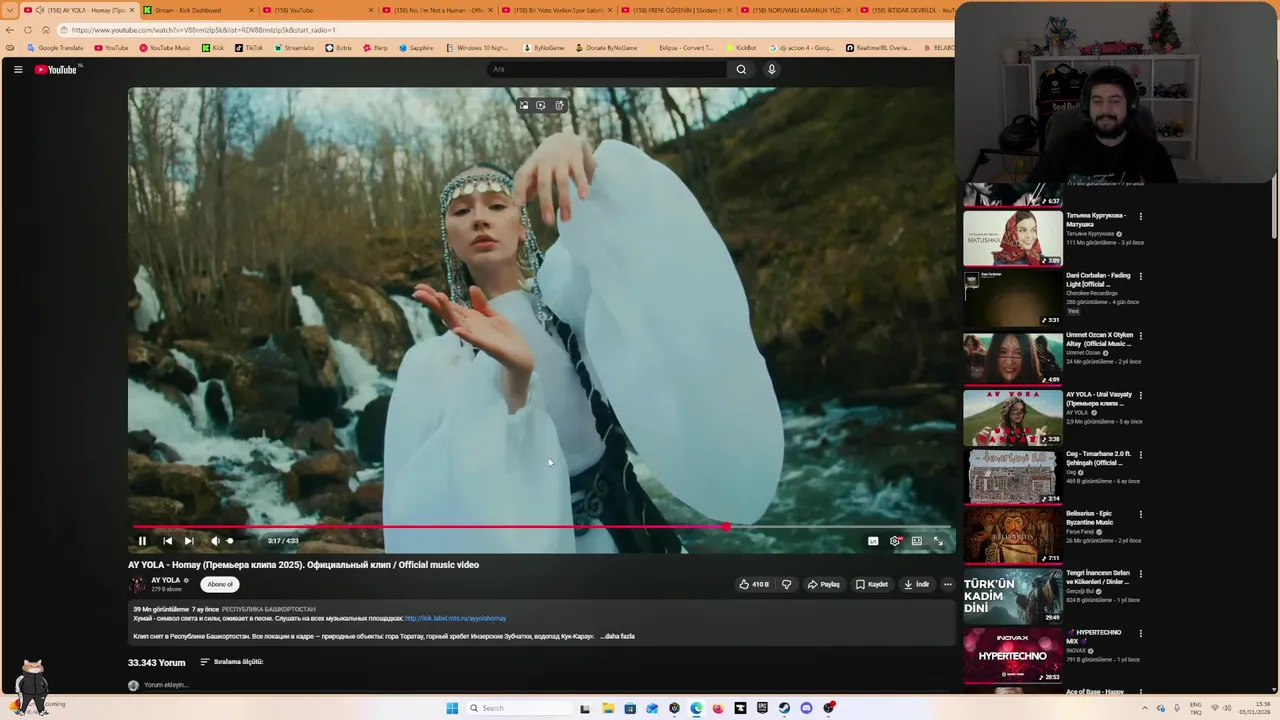Click the YouTube search input field
Screen dimensions: 1280x720
(x=608, y=69)
